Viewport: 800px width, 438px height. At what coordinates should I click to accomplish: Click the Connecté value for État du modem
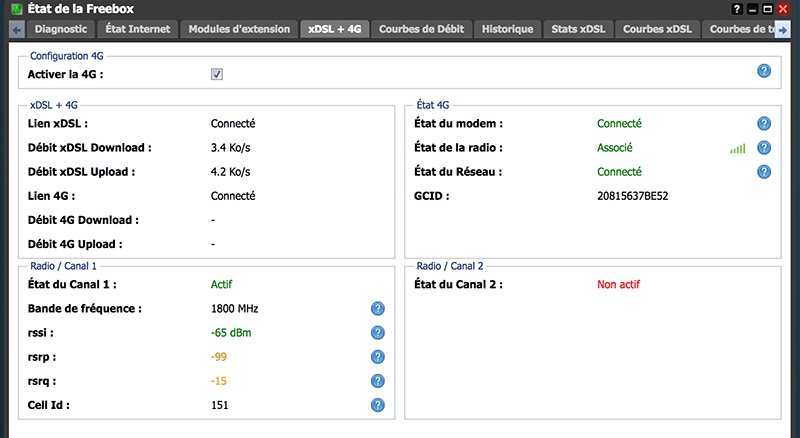pos(619,124)
